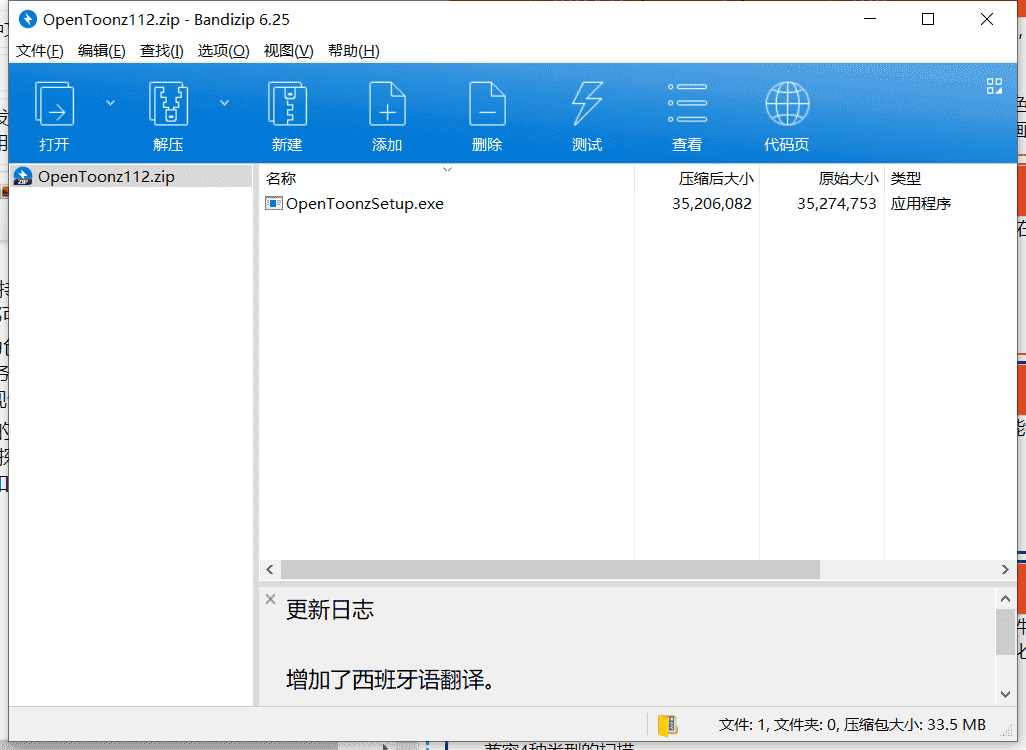Click the OpenToonzSetup.exe file icon
This screenshot has width=1026, height=750.
coord(274,204)
